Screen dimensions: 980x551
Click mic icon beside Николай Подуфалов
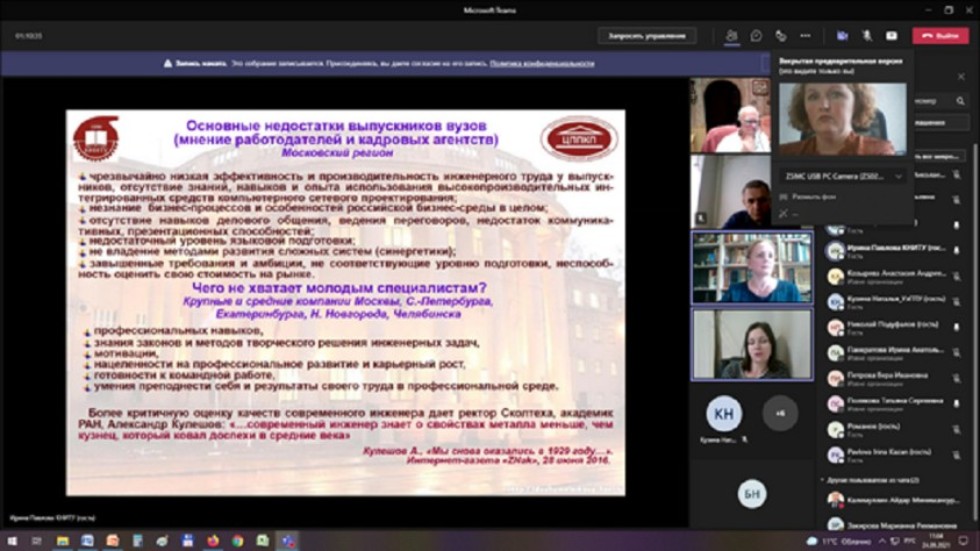(957, 327)
